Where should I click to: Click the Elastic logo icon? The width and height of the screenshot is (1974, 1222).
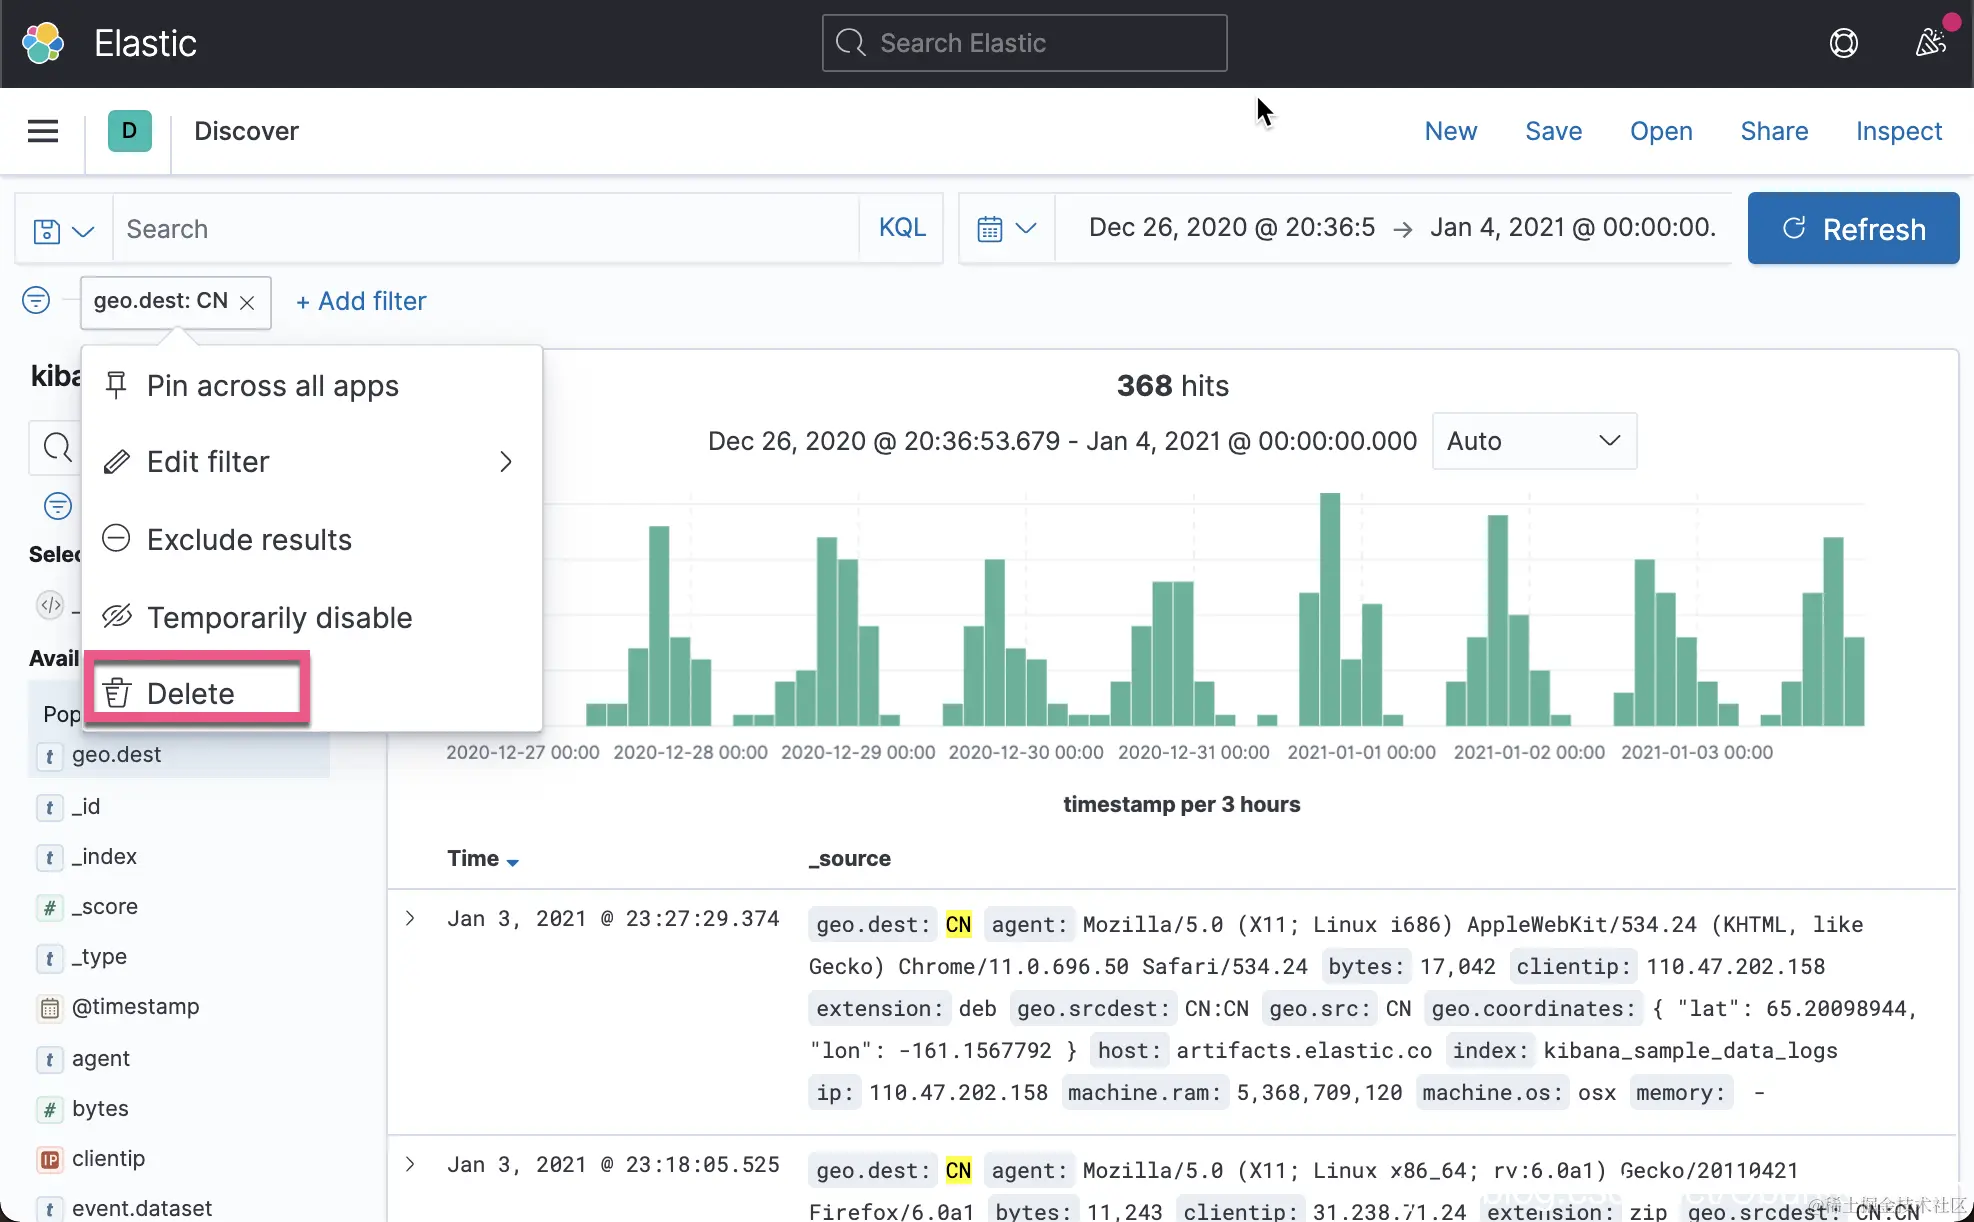click(43, 43)
